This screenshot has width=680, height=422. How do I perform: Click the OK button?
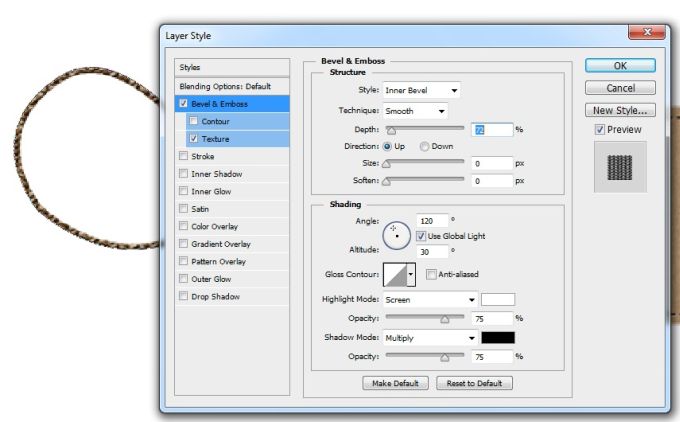pyautogui.click(x=620, y=65)
